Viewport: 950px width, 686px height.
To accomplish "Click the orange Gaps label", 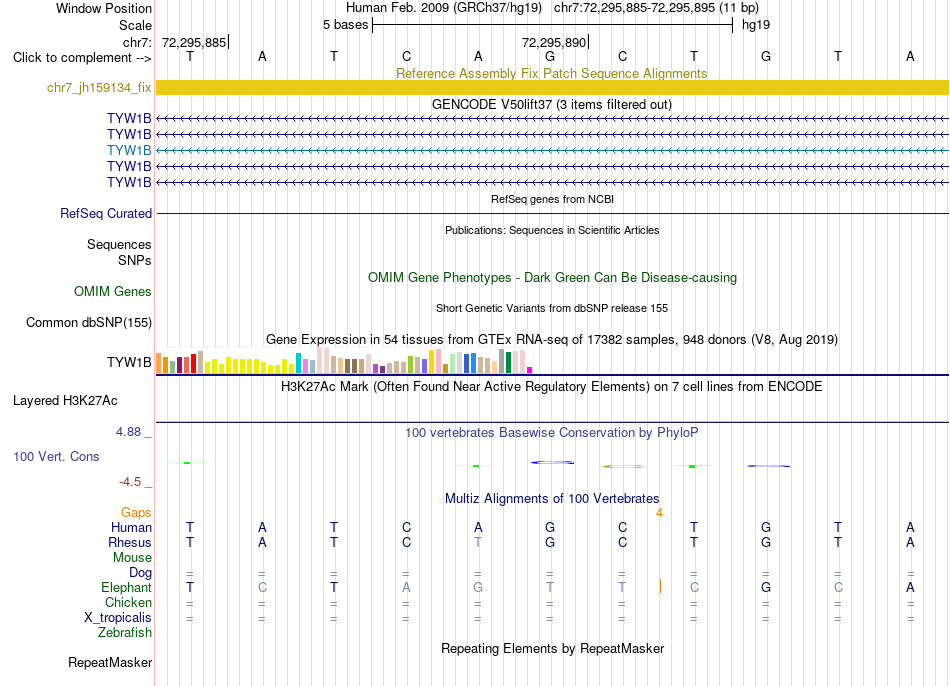I will click(x=136, y=513).
